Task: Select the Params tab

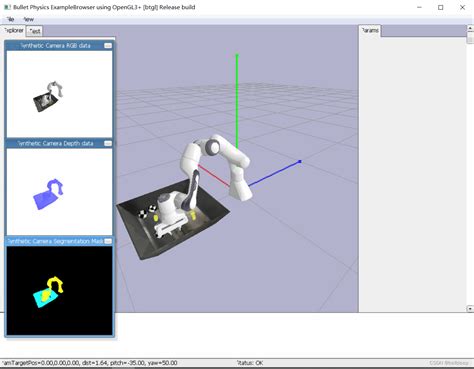Action: click(370, 30)
